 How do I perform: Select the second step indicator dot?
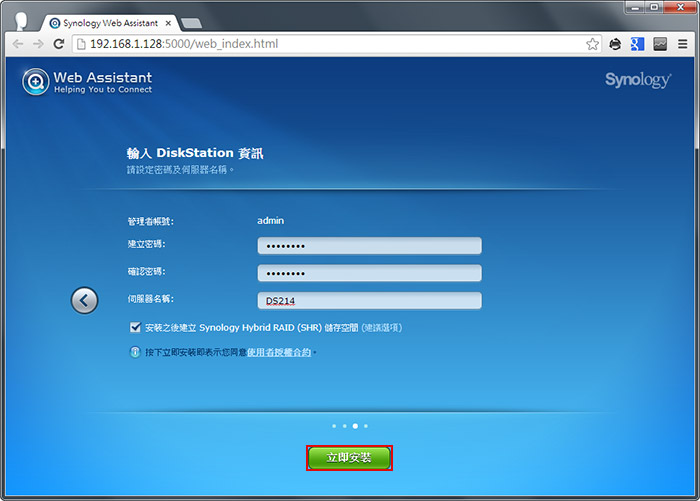[345, 426]
